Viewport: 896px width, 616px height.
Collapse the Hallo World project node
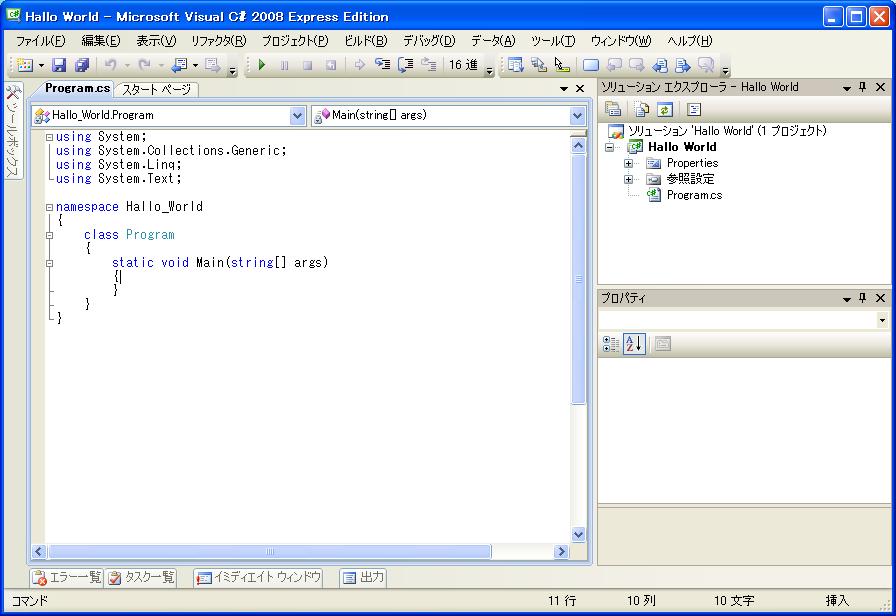coord(610,147)
